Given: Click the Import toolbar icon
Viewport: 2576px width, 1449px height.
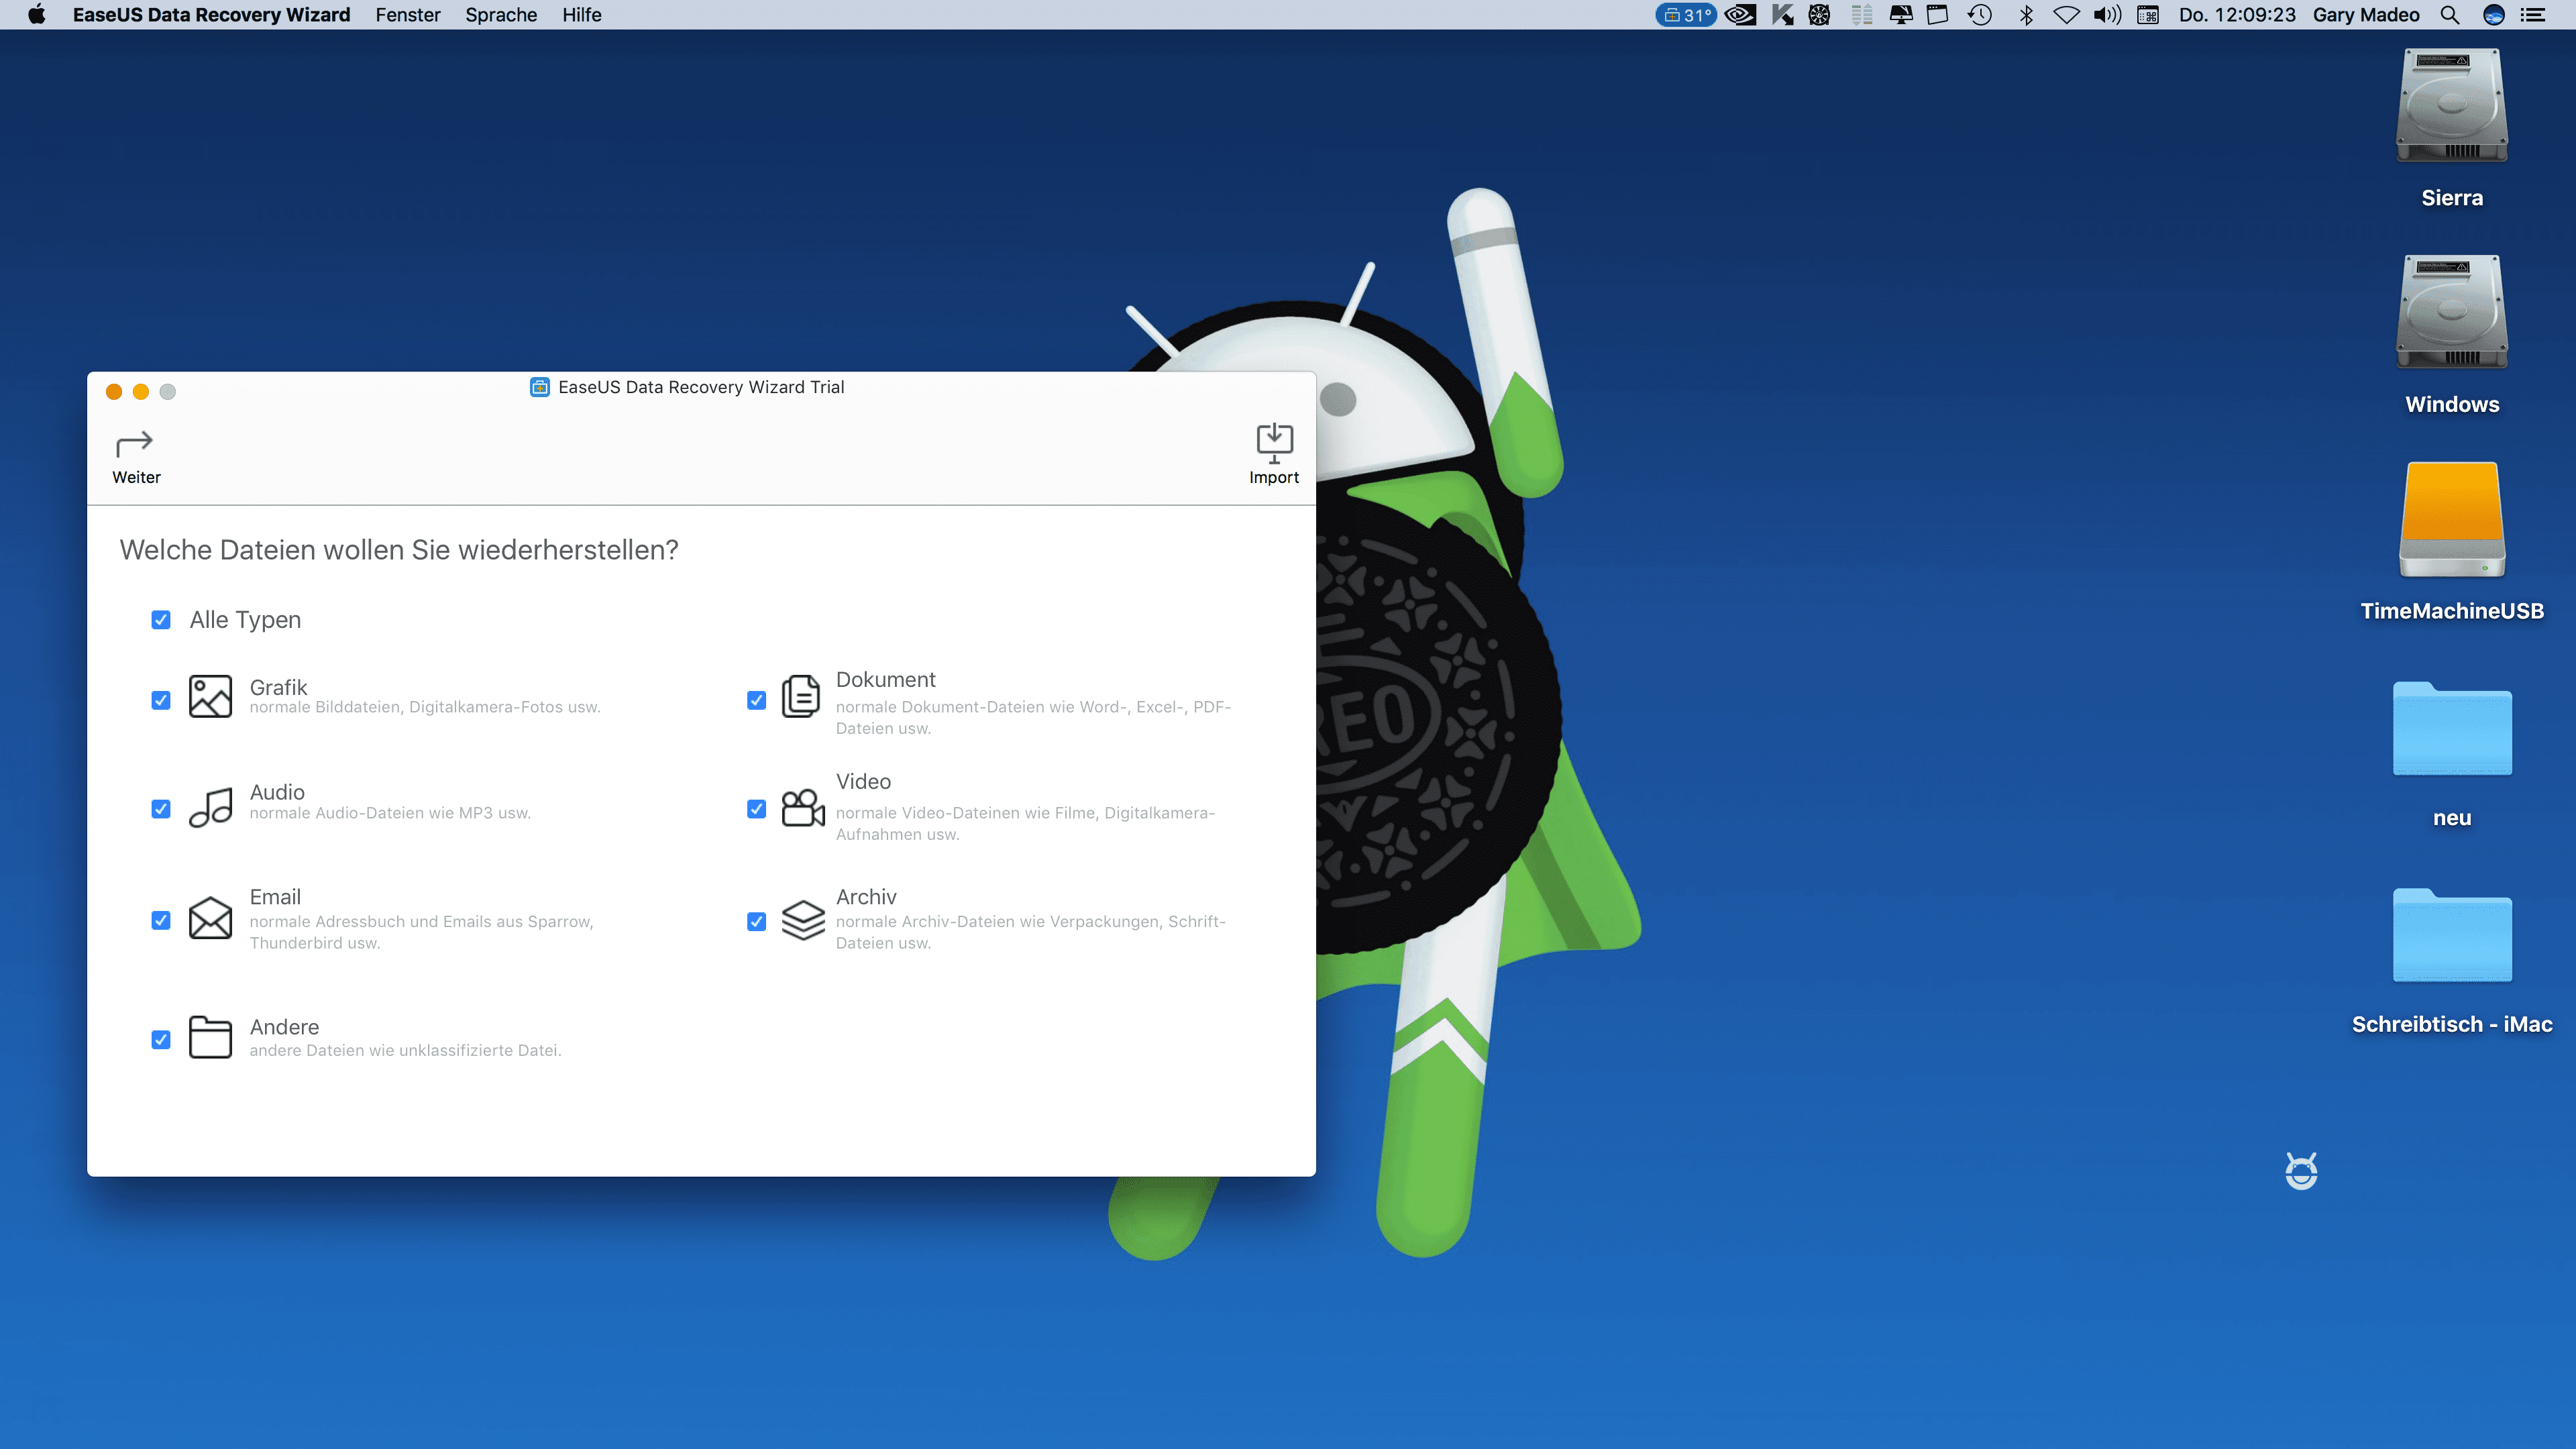Looking at the screenshot, I should coord(1274,443).
